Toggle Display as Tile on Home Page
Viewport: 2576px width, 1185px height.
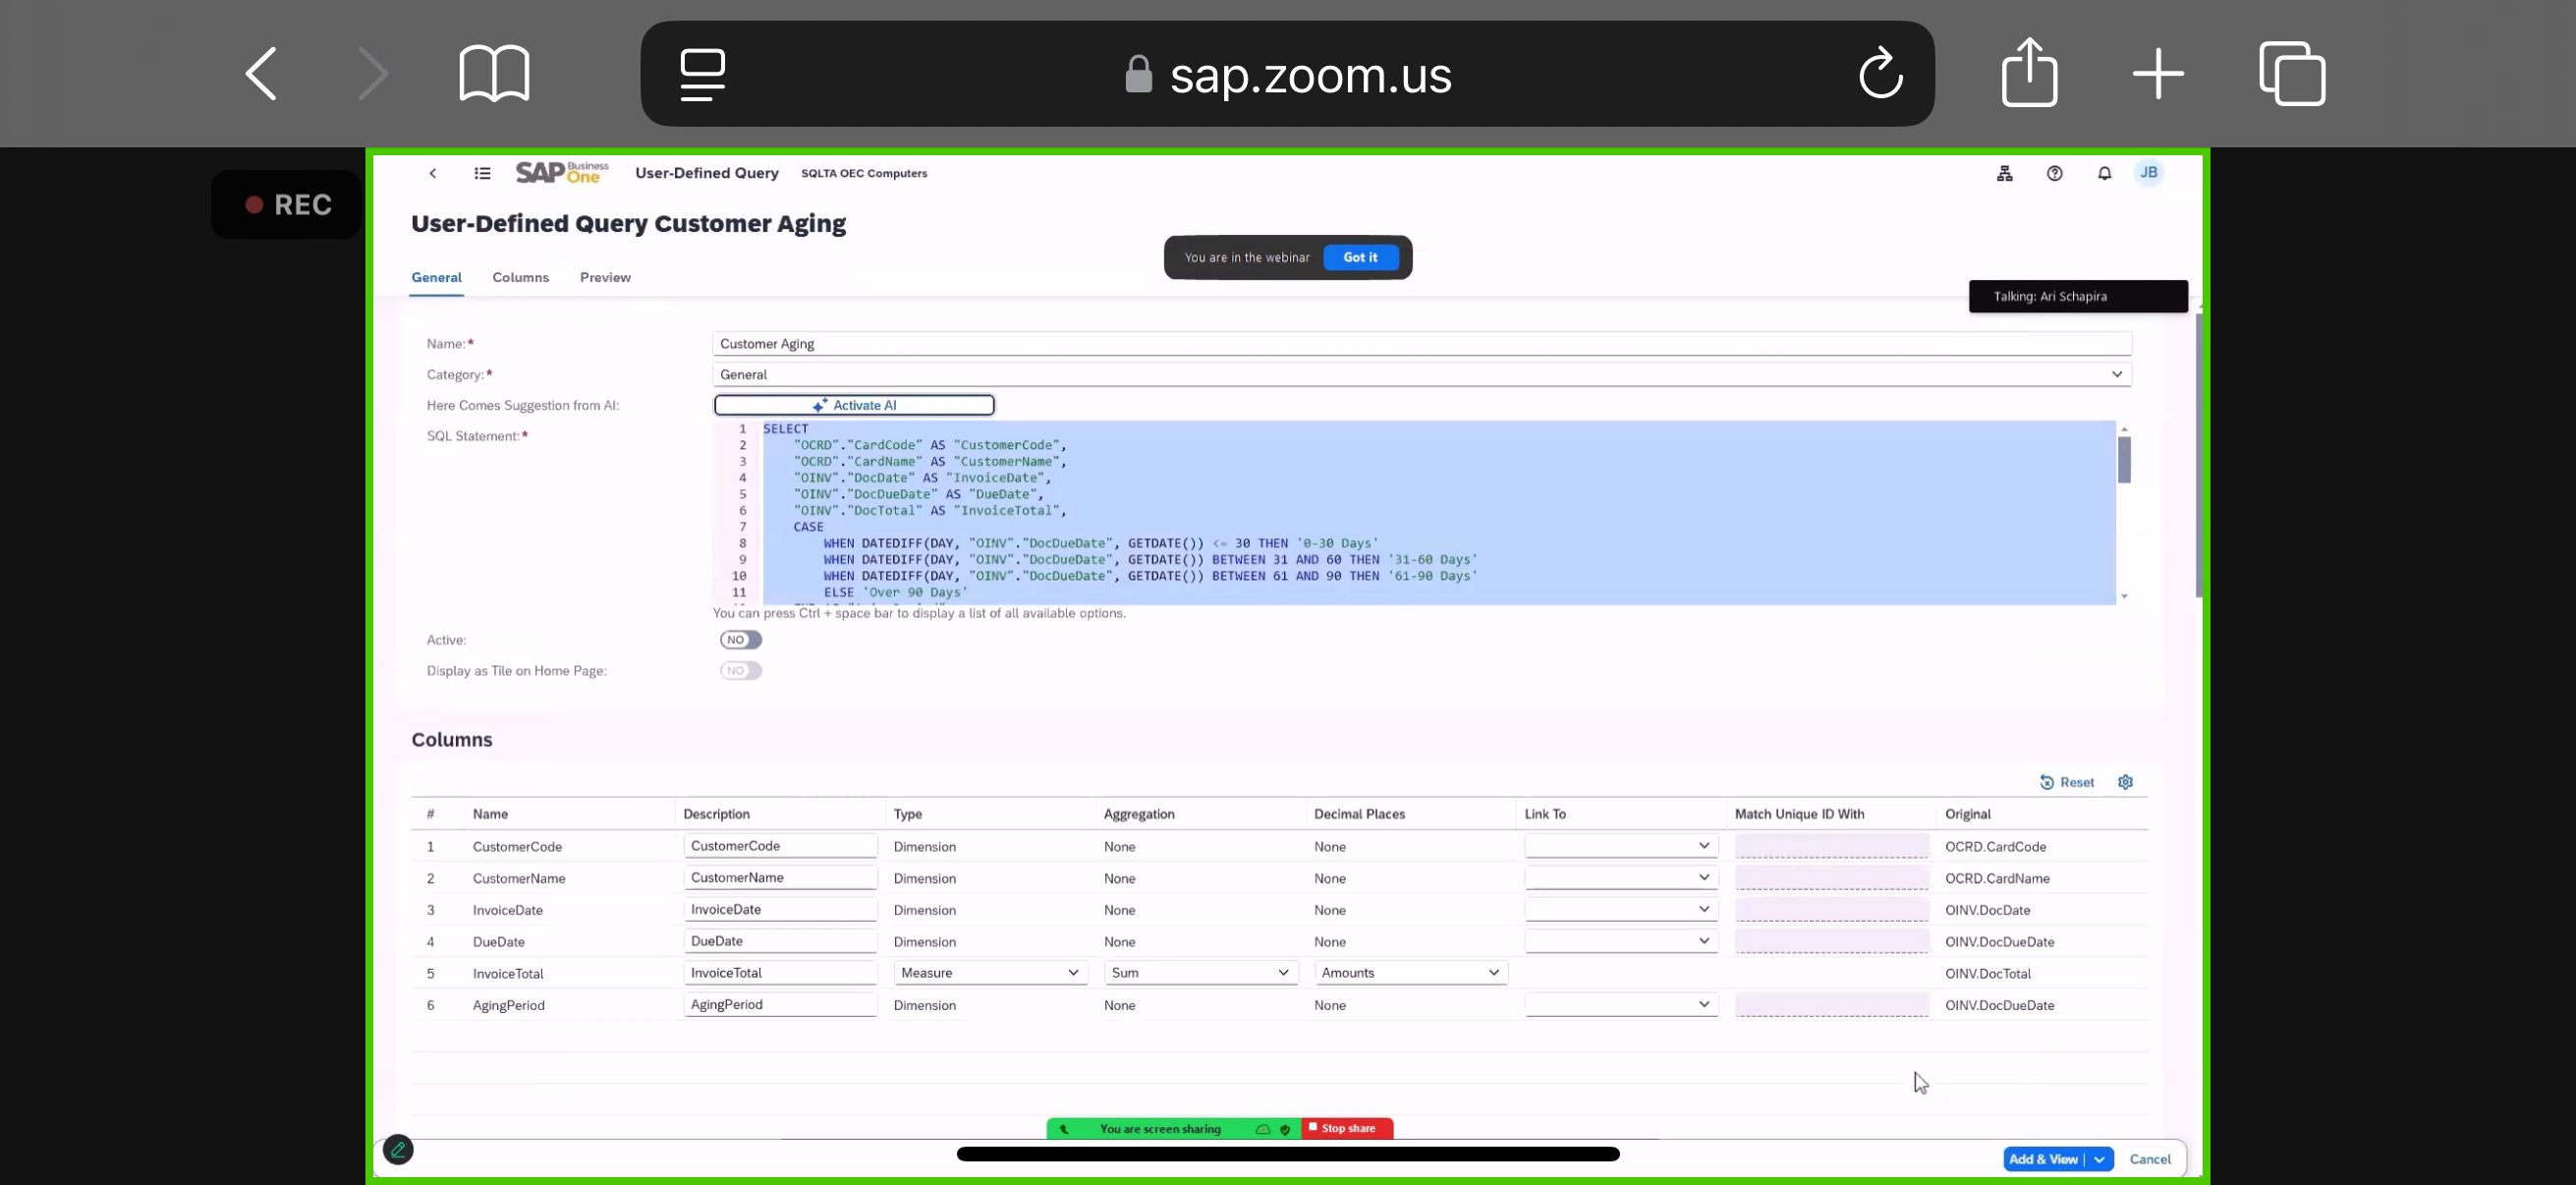740,671
